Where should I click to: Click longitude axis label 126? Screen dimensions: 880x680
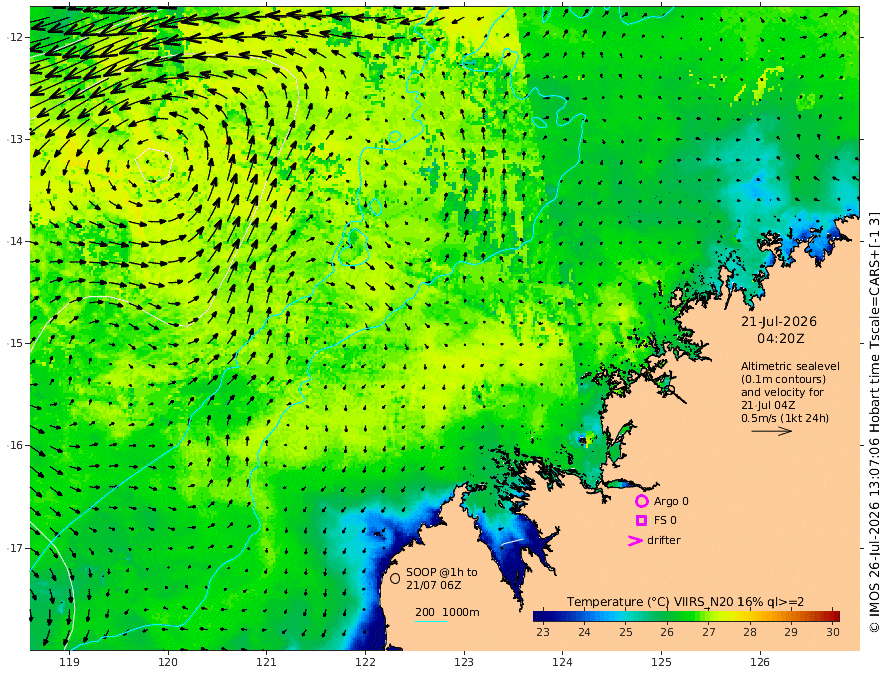[x=760, y=663]
